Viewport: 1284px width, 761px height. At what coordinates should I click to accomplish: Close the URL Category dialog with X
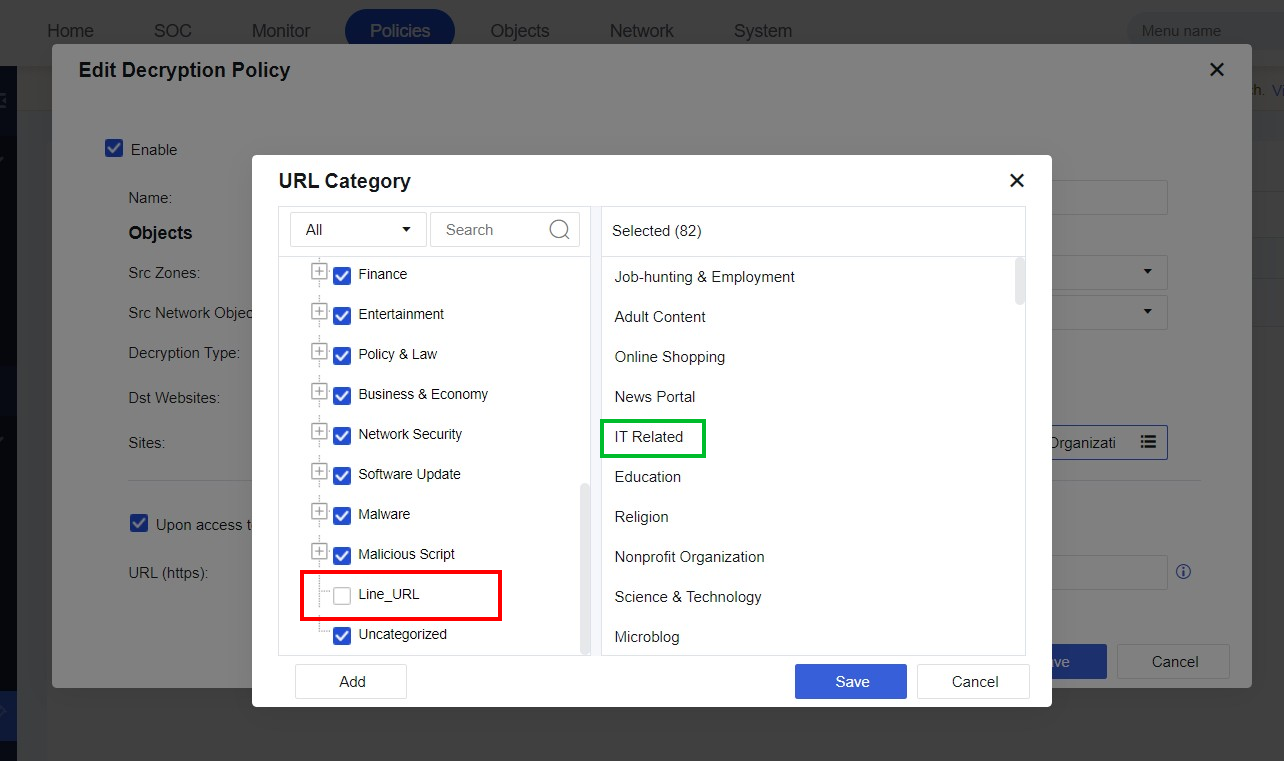coord(1017,180)
